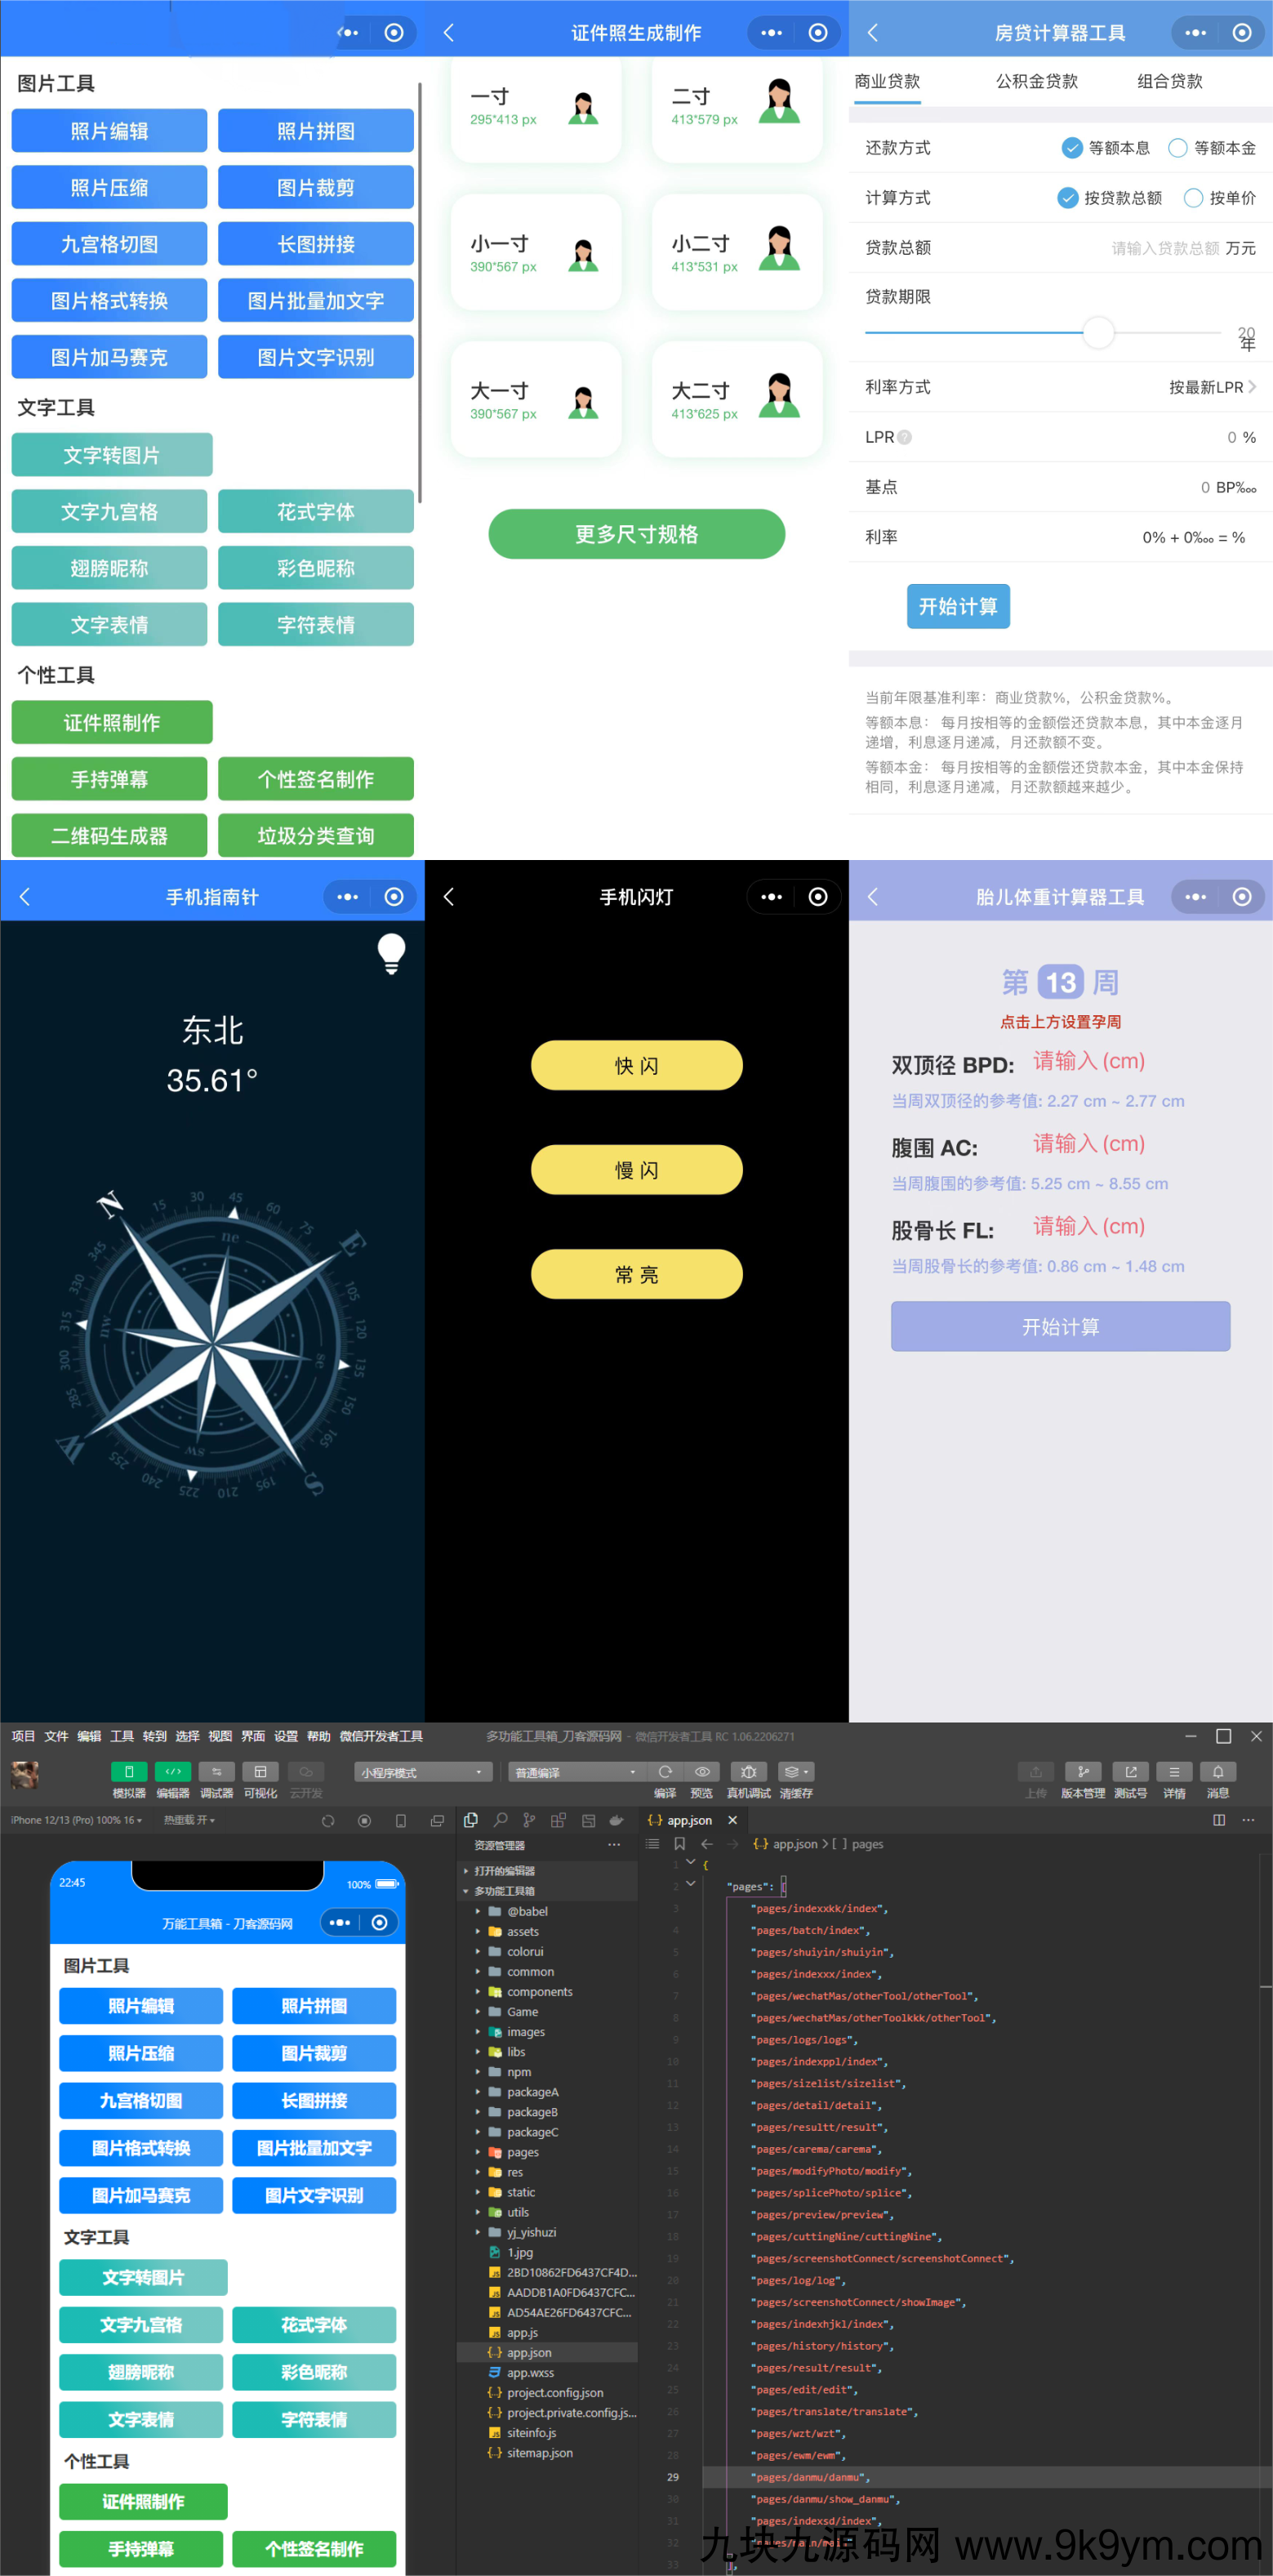
Task: Select 等额本金 repayment radio
Action: point(1177,148)
